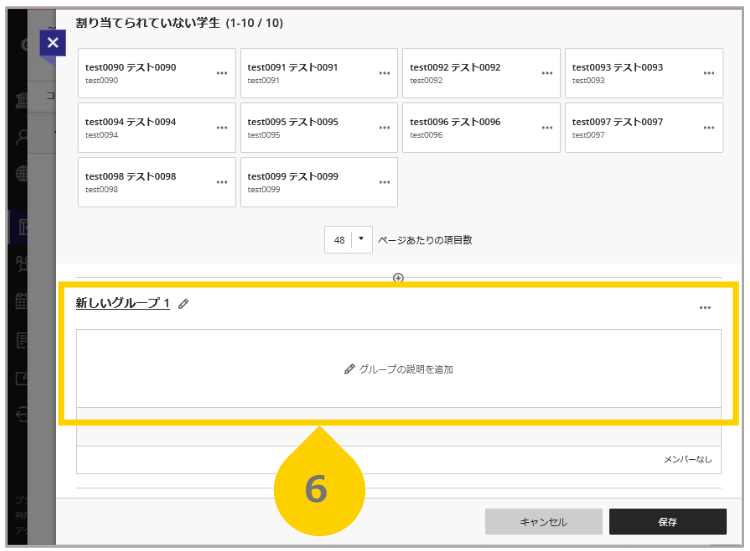This screenshot has width=750, height=551.
Task: Open options menu for test0091 student card
Action: click(x=385, y=73)
